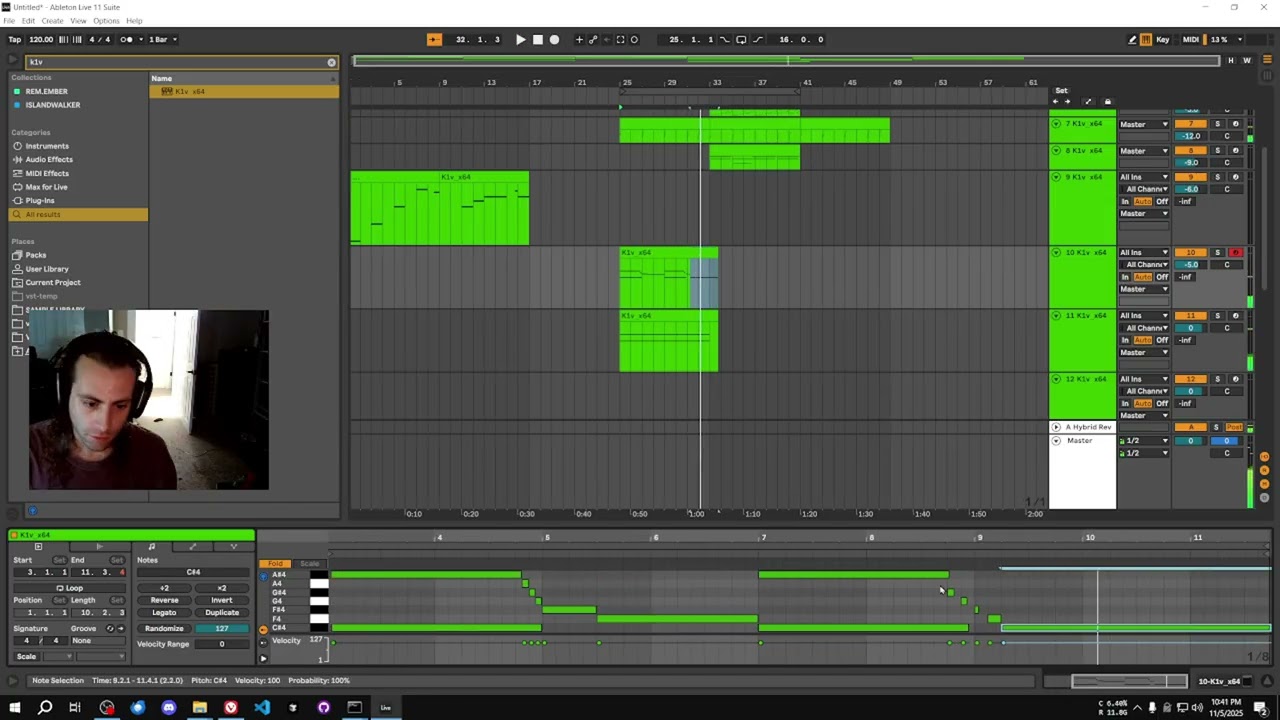
Task: Stop playback with the Stop button
Action: pyautogui.click(x=537, y=40)
